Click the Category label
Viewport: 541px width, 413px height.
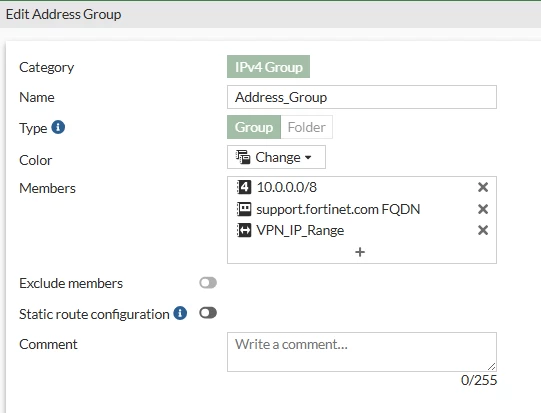click(x=47, y=67)
